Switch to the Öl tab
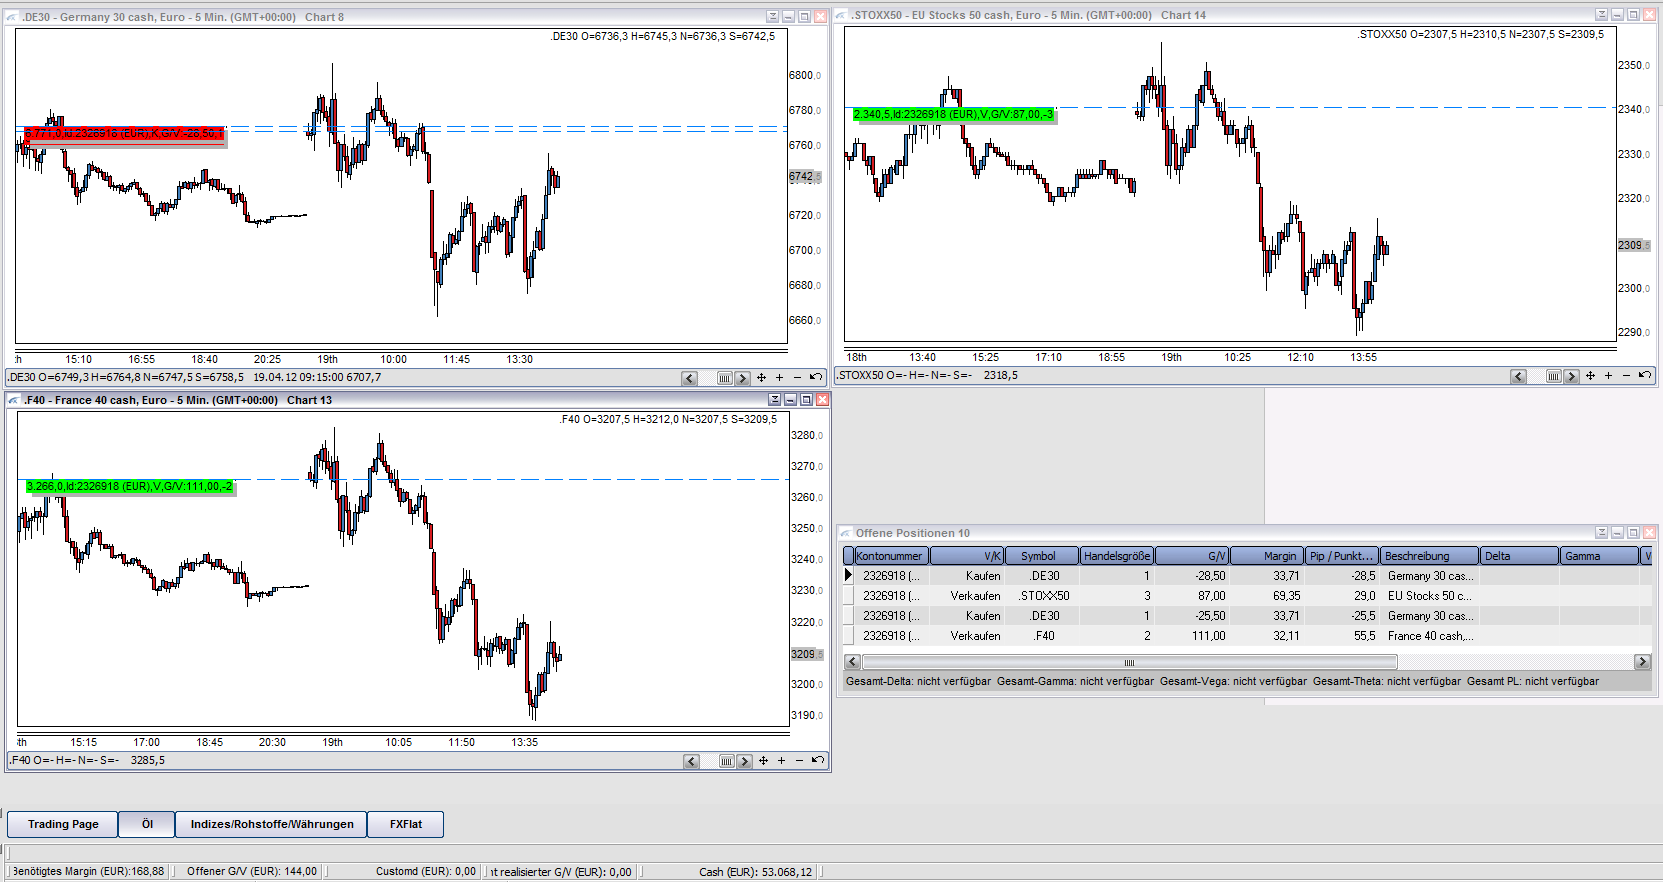Viewport: 1663px width, 882px height. [x=147, y=824]
